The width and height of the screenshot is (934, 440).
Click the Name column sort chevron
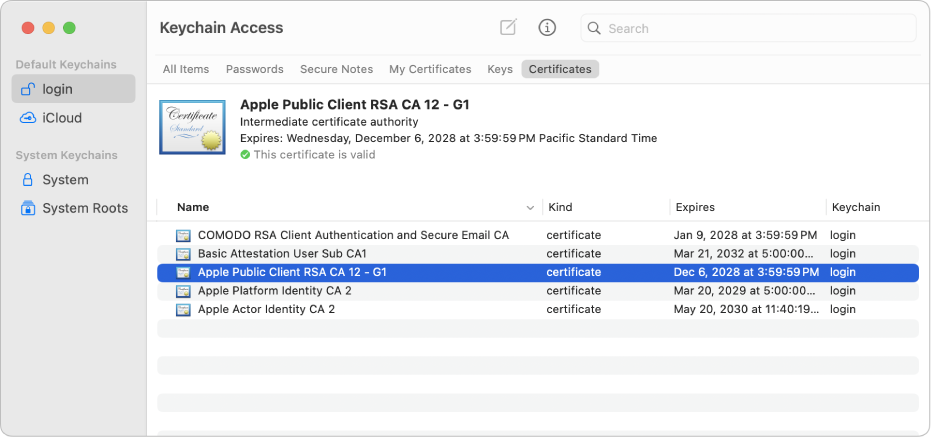530,208
